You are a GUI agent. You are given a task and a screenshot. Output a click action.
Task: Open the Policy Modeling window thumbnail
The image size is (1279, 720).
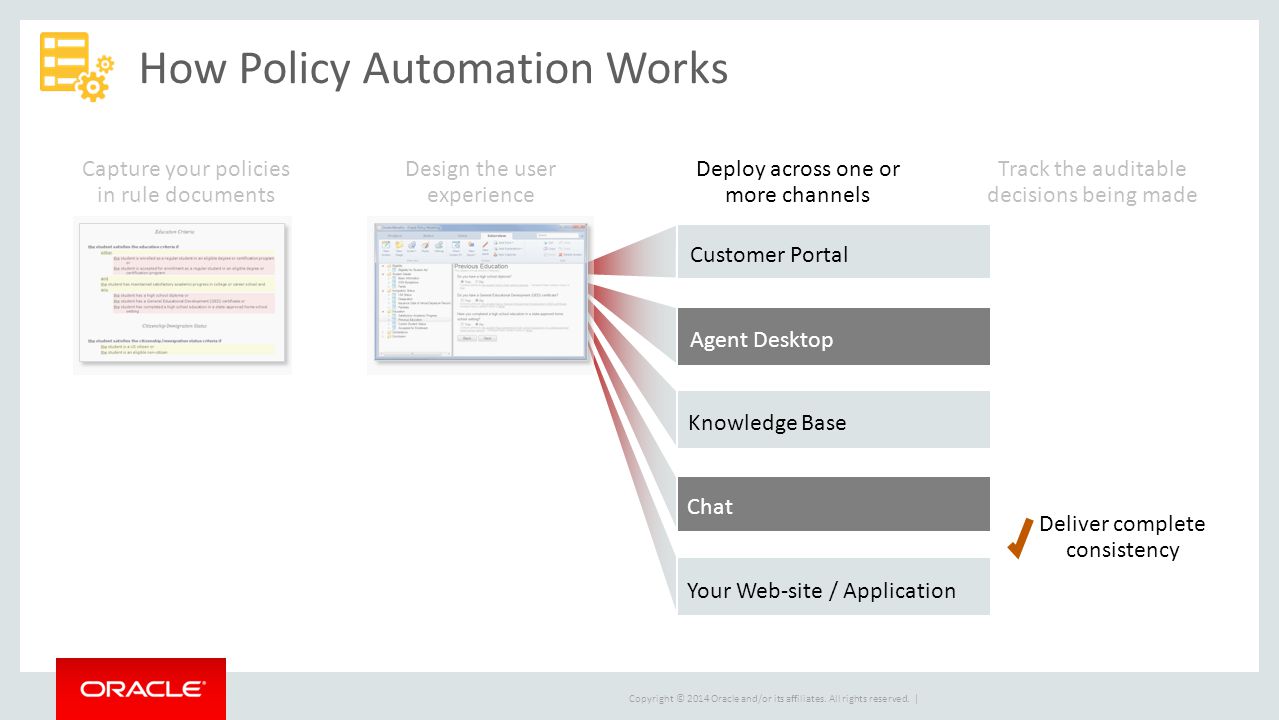(x=481, y=295)
